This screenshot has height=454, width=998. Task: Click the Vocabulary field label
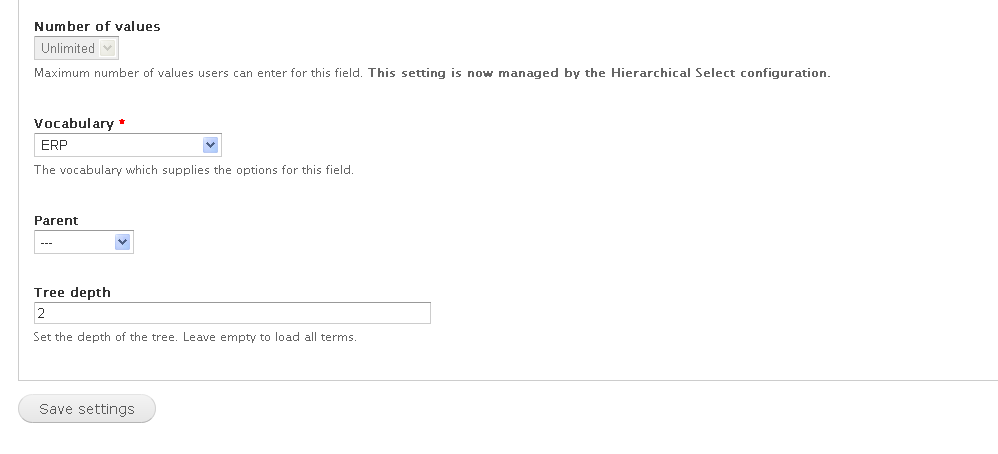[74, 124]
